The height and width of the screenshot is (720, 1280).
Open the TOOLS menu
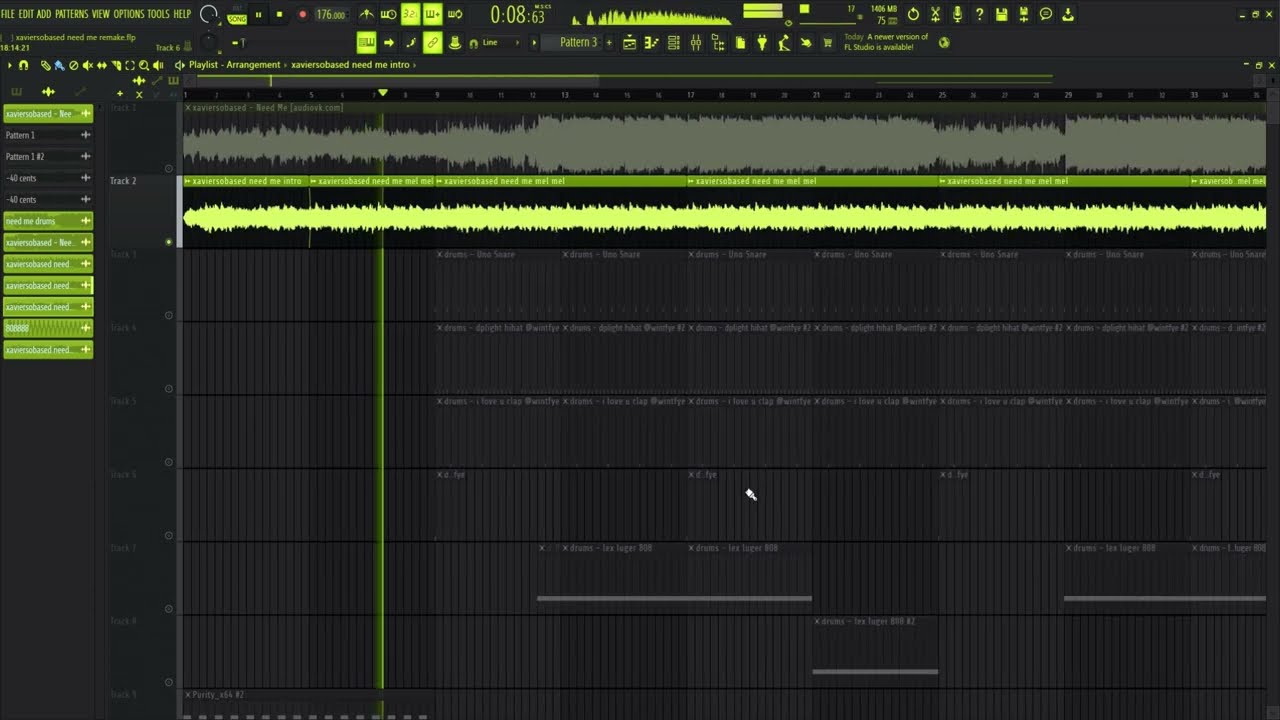(158, 14)
